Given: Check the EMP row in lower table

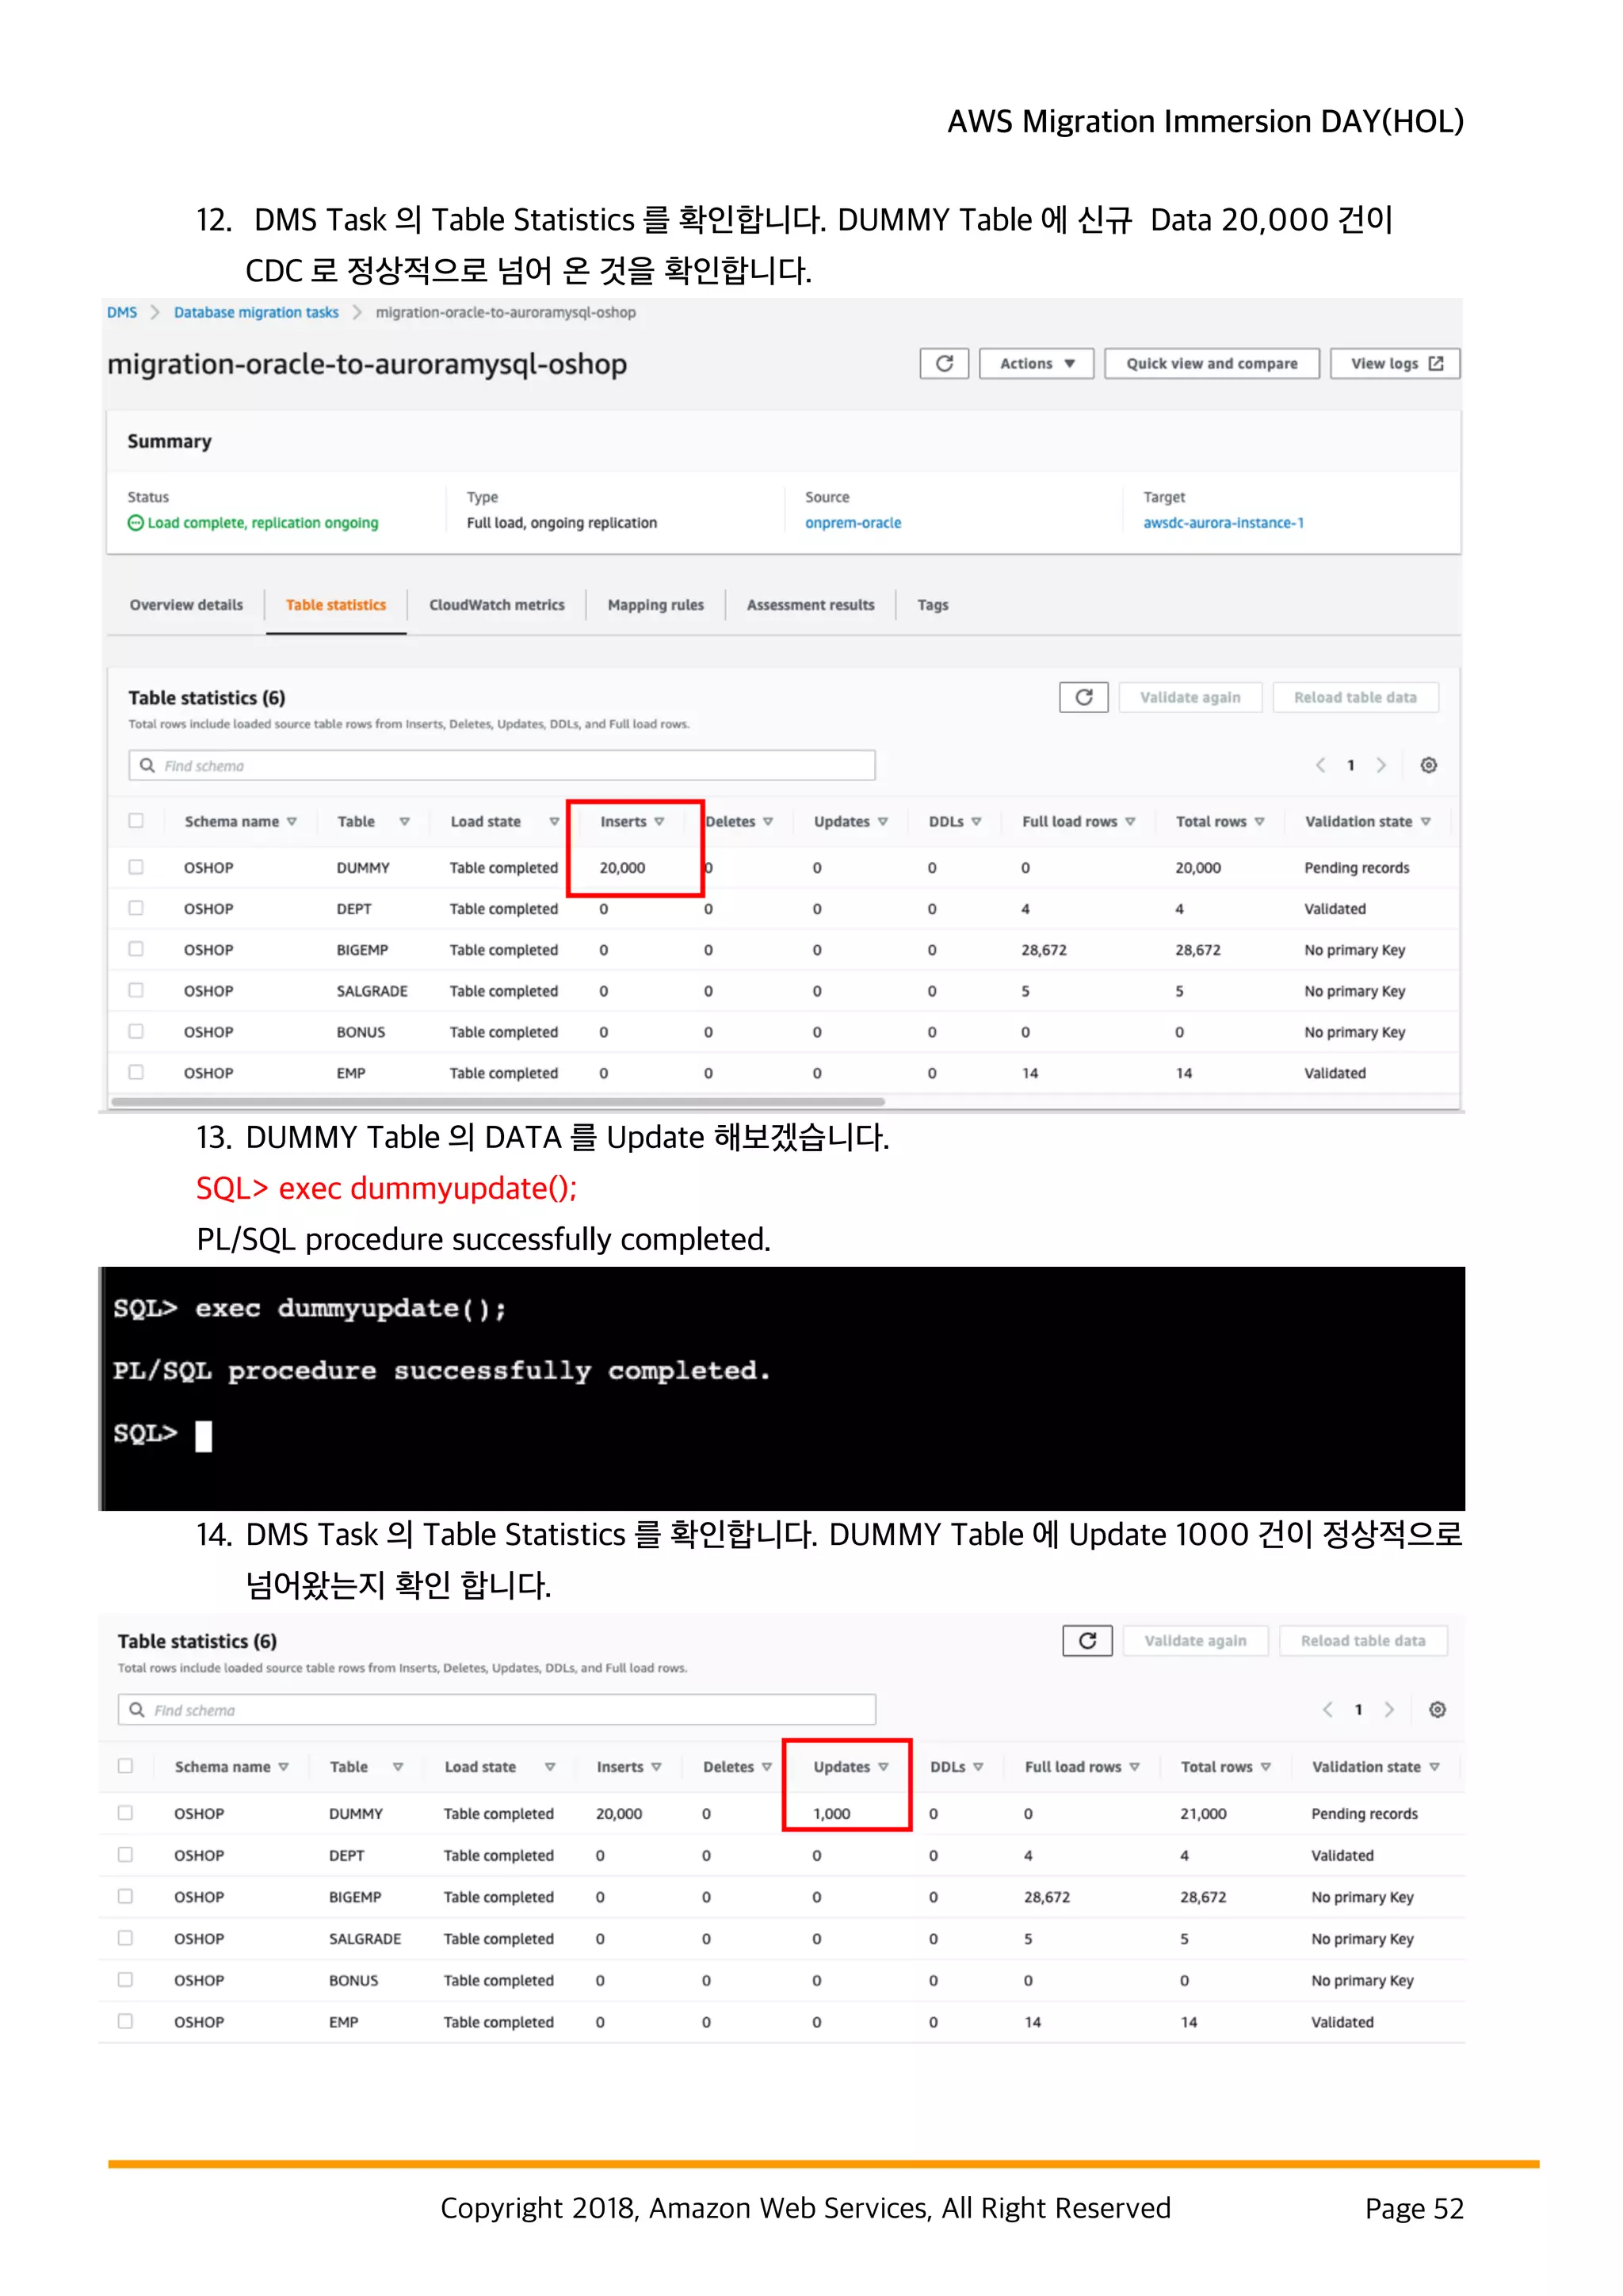Looking at the screenshot, I should 125,2021.
